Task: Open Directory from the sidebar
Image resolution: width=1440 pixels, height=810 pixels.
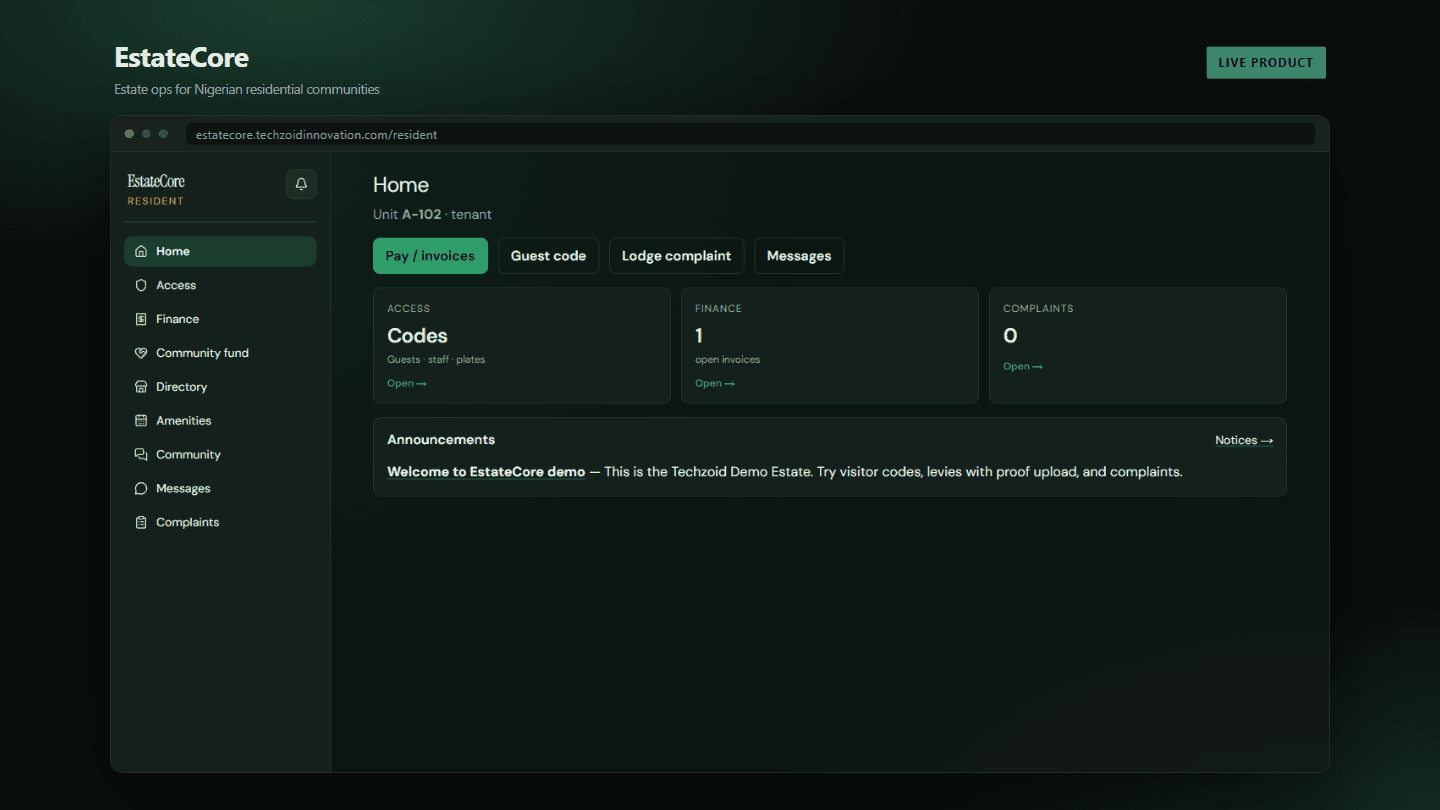Action: point(220,387)
